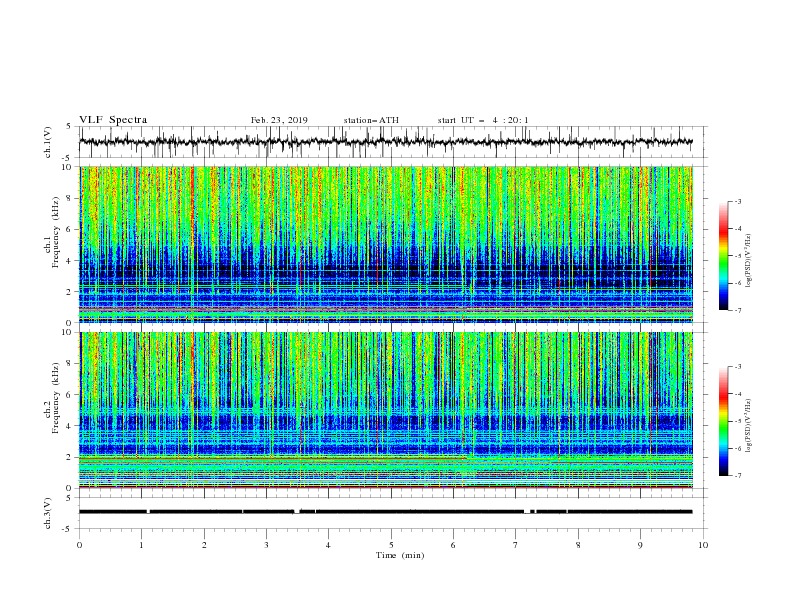This screenshot has height=612, width=792.
Task: Click the "station=ATH" header text
Action: pos(371,120)
